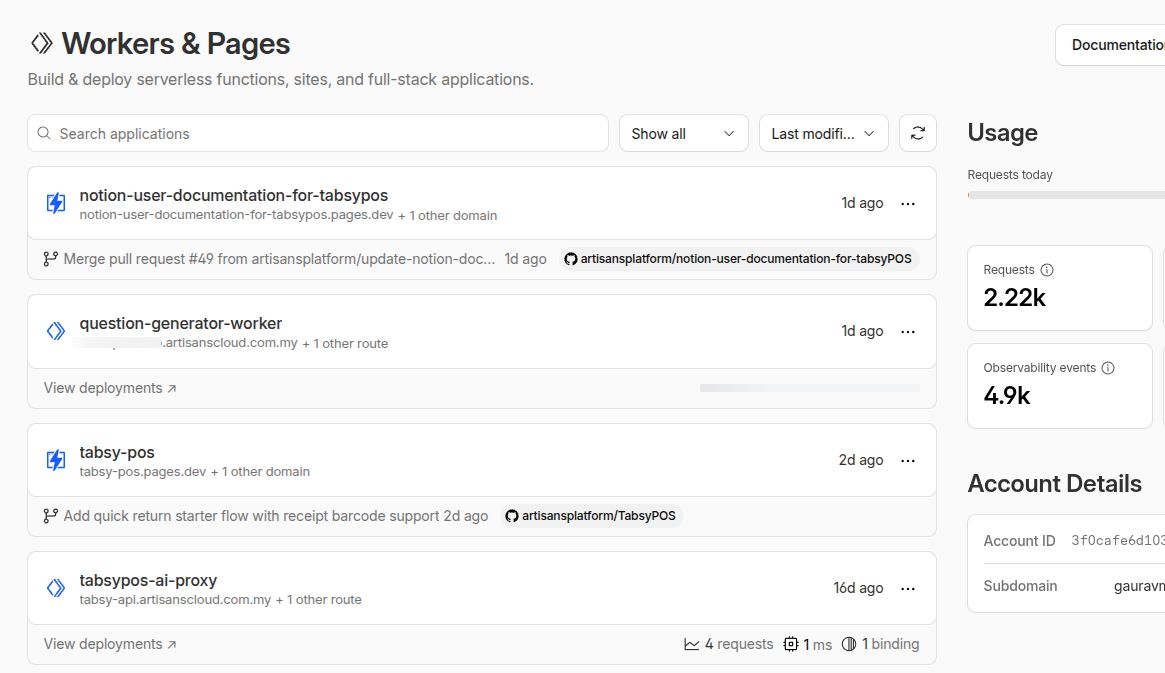Open the Show all filter dropdown

click(x=684, y=133)
